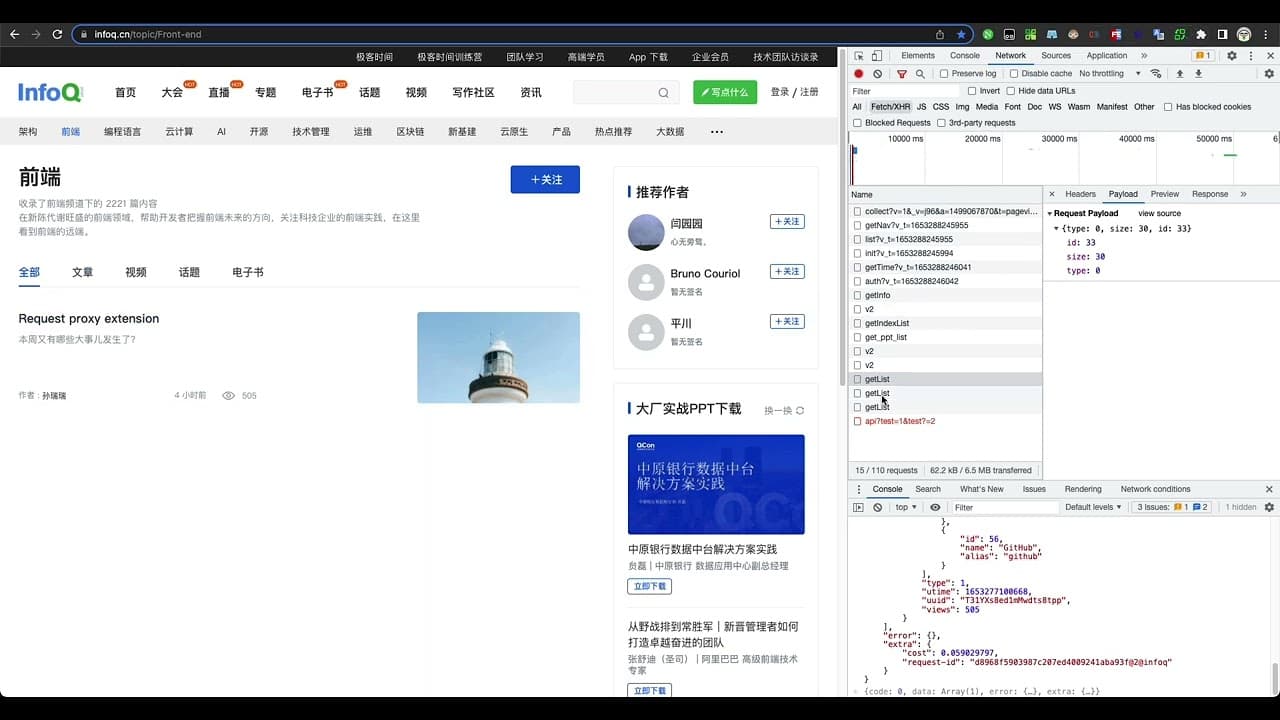Reload the browser page
Screen dimensions: 1280x720
point(57,34)
